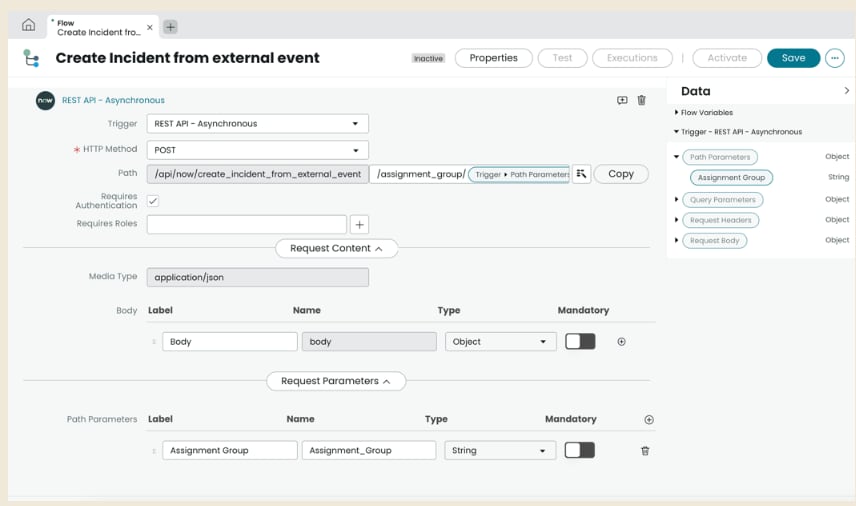Click the Assignment_Group Name field
Image resolution: width=856 pixels, height=506 pixels.
(369, 450)
